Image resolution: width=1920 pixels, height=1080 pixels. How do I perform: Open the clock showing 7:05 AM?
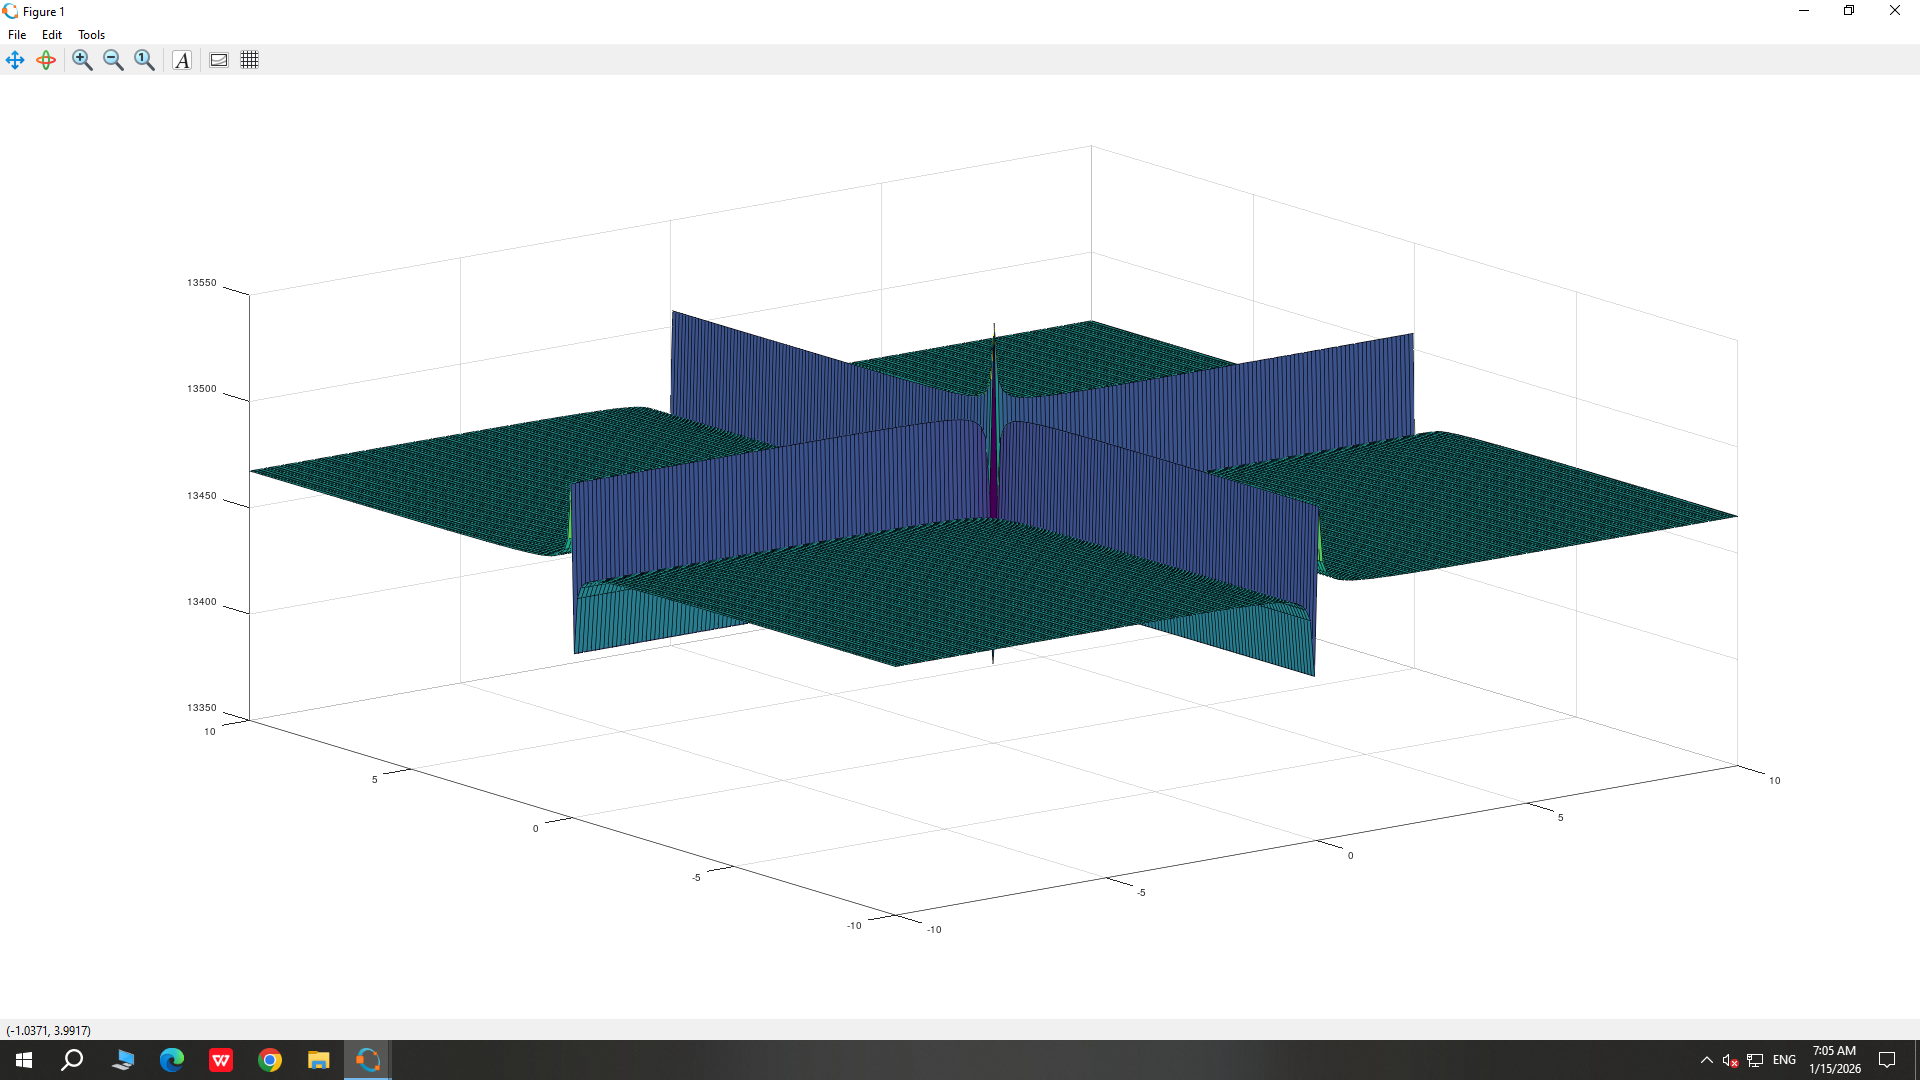tap(1834, 1060)
